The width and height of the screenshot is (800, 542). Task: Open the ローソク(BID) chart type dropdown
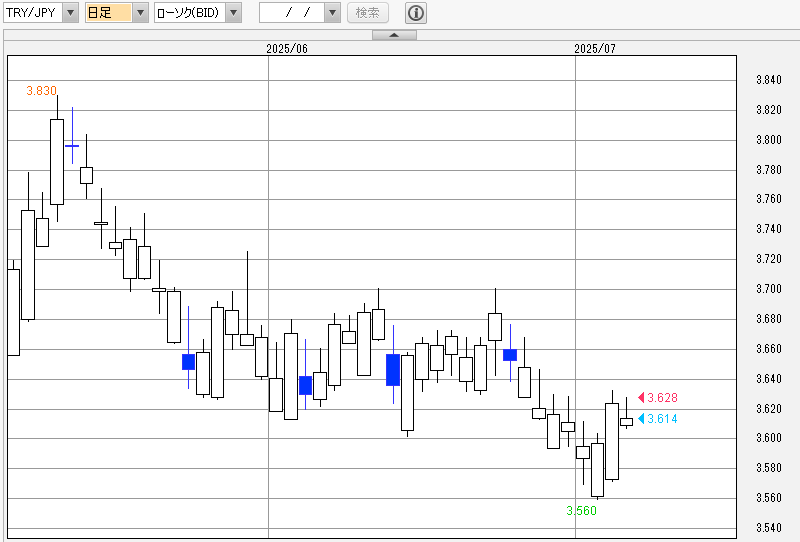(x=233, y=13)
